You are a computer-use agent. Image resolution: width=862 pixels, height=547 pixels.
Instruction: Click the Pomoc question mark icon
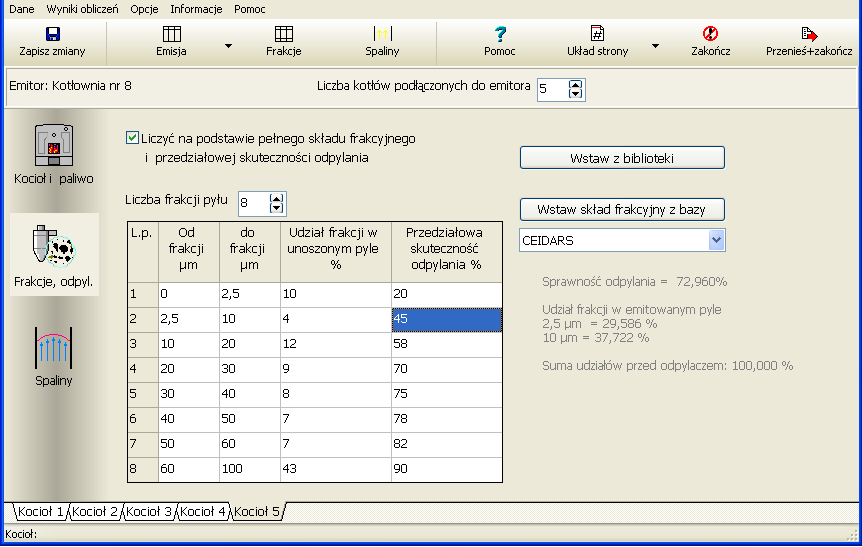(x=500, y=34)
